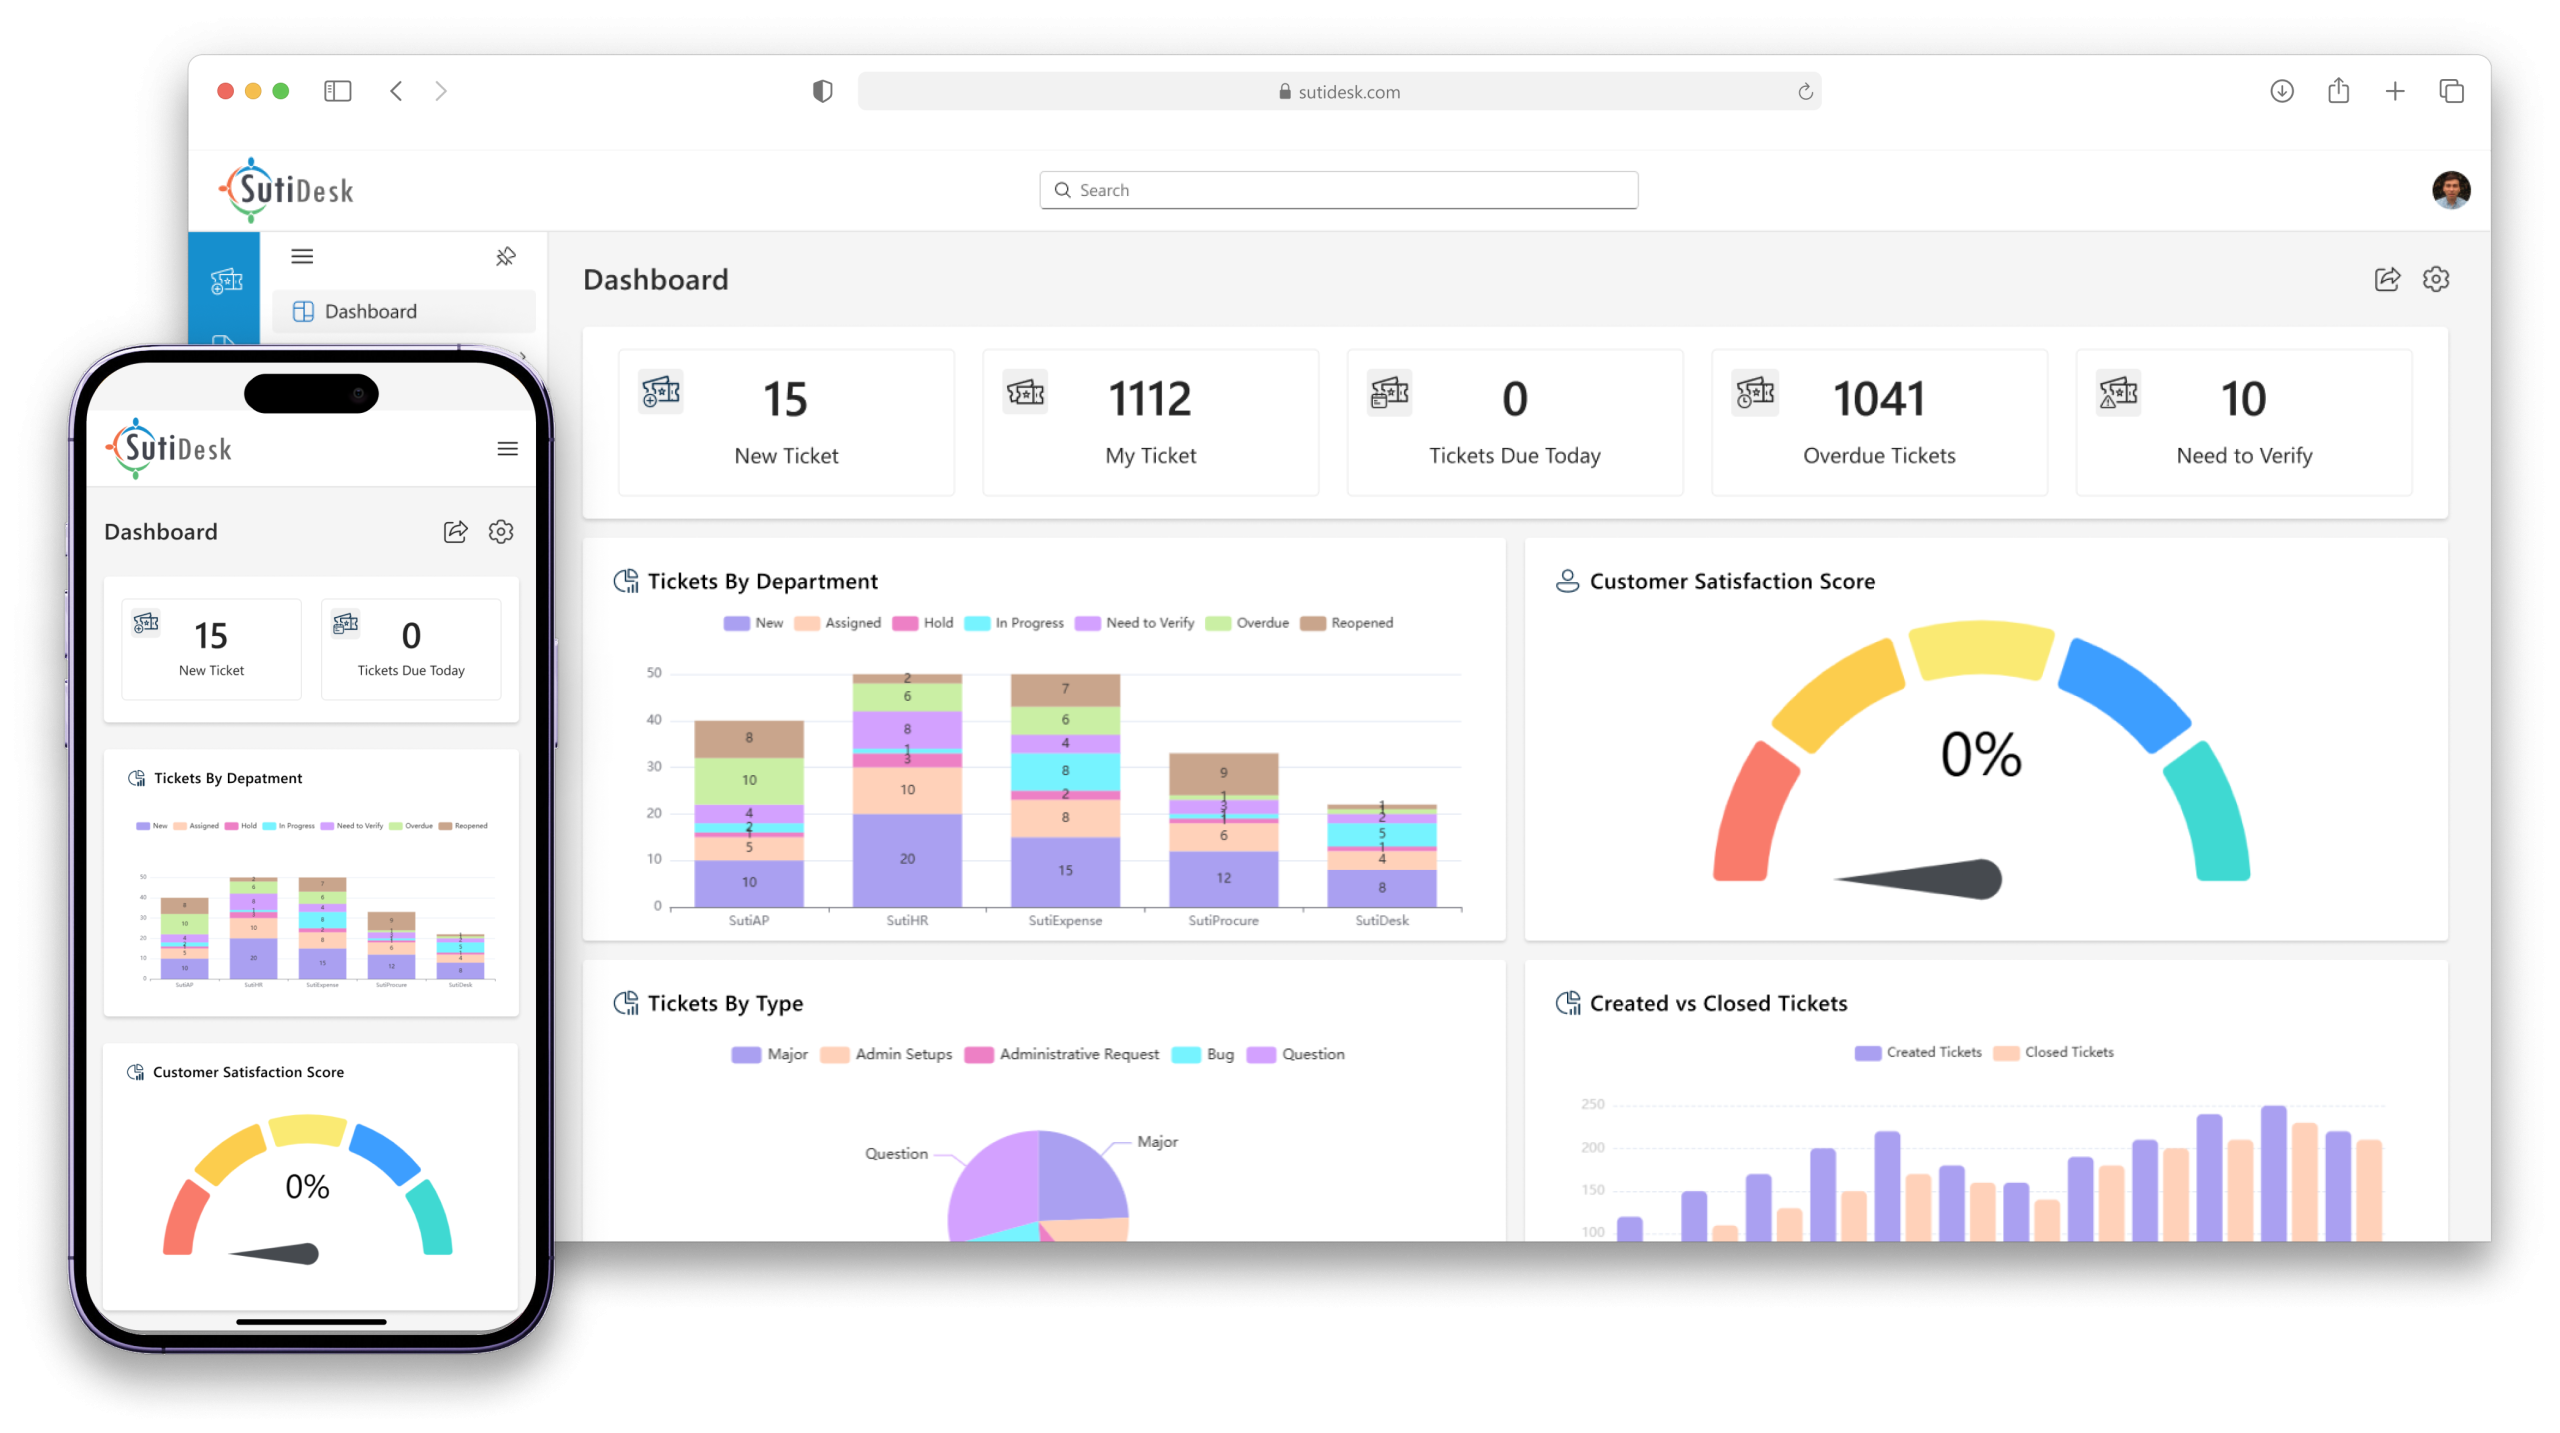Pin the navigation panel with pin icon
2560x1433 pixels.
pos(506,257)
